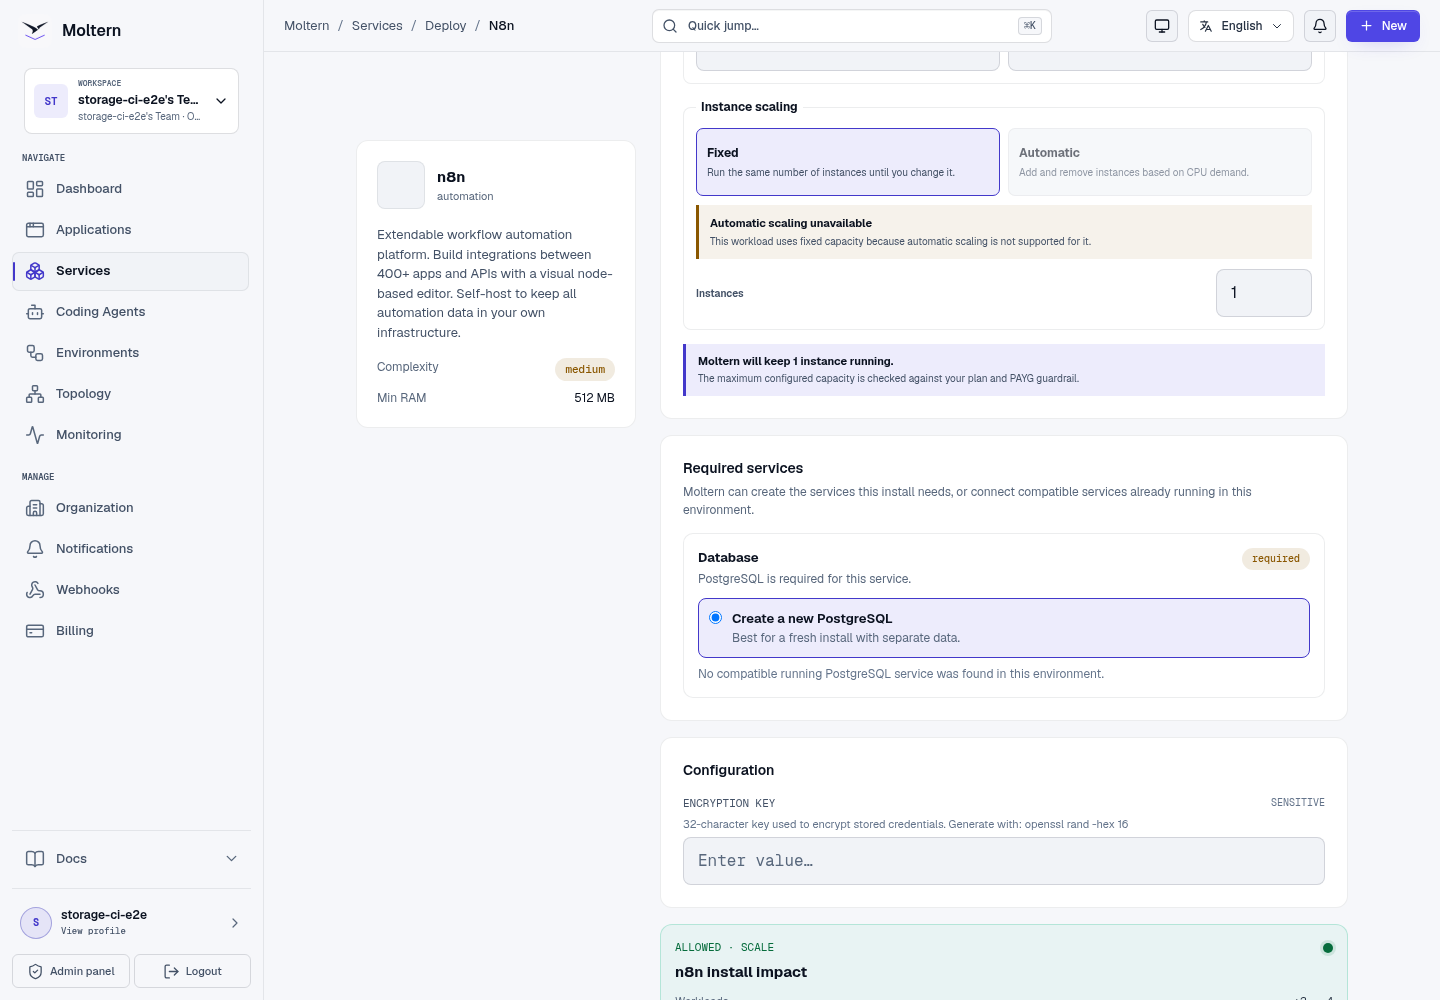Click the Quick jump search box

[852, 26]
